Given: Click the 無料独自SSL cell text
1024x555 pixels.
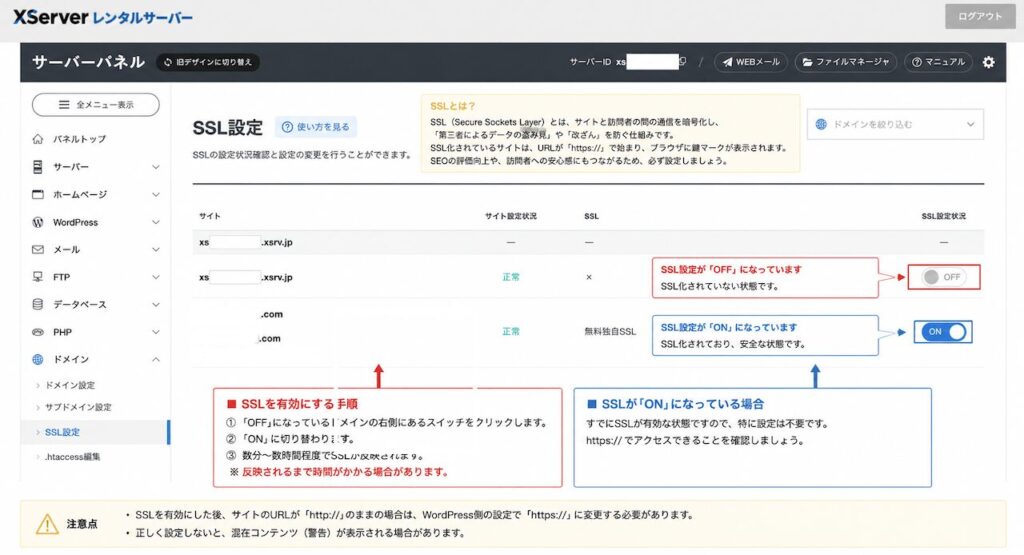Looking at the screenshot, I should 610,332.
